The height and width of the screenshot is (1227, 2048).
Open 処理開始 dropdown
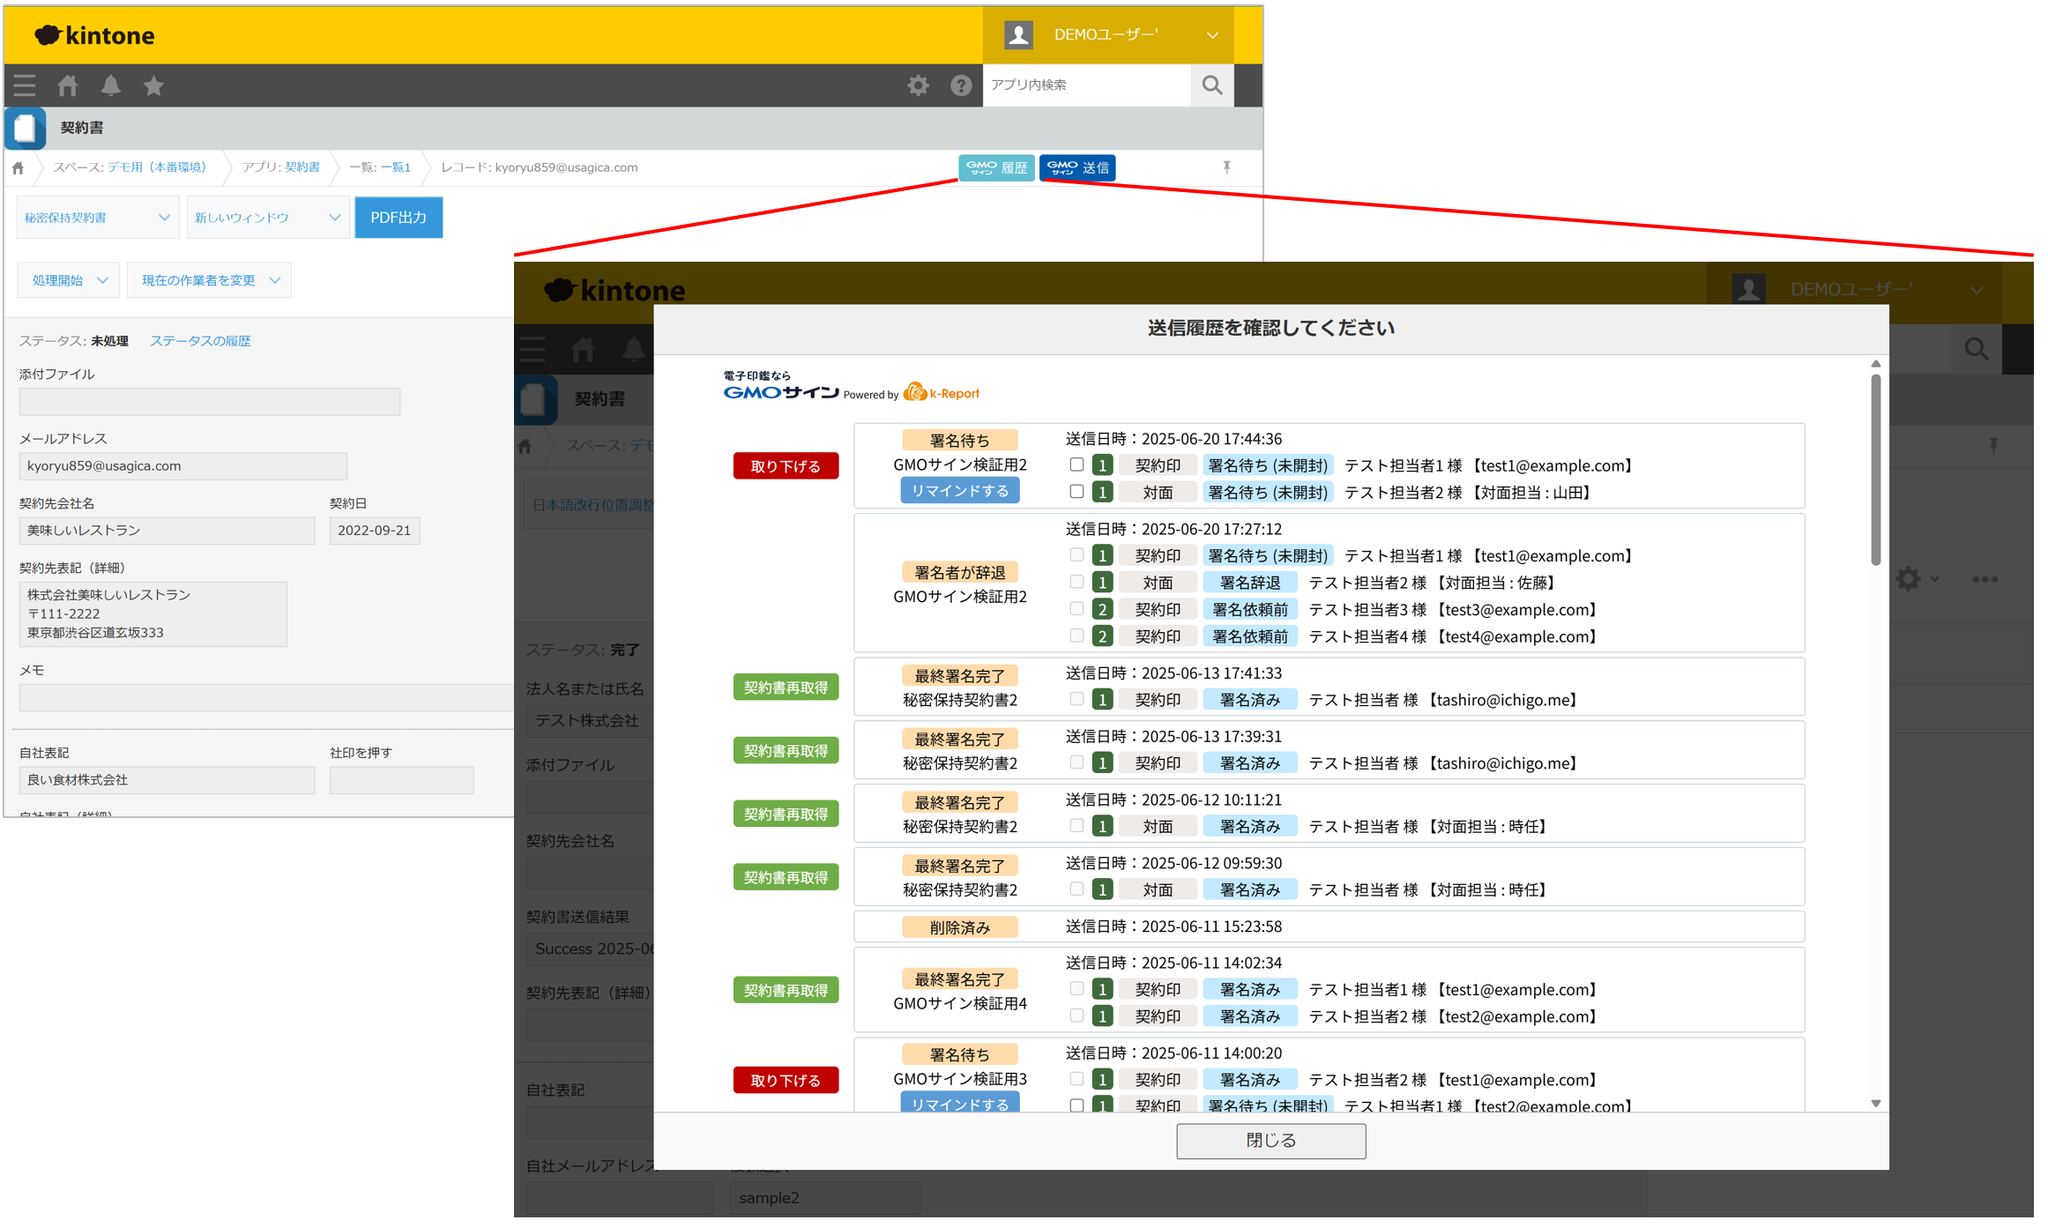click(68, 280)
